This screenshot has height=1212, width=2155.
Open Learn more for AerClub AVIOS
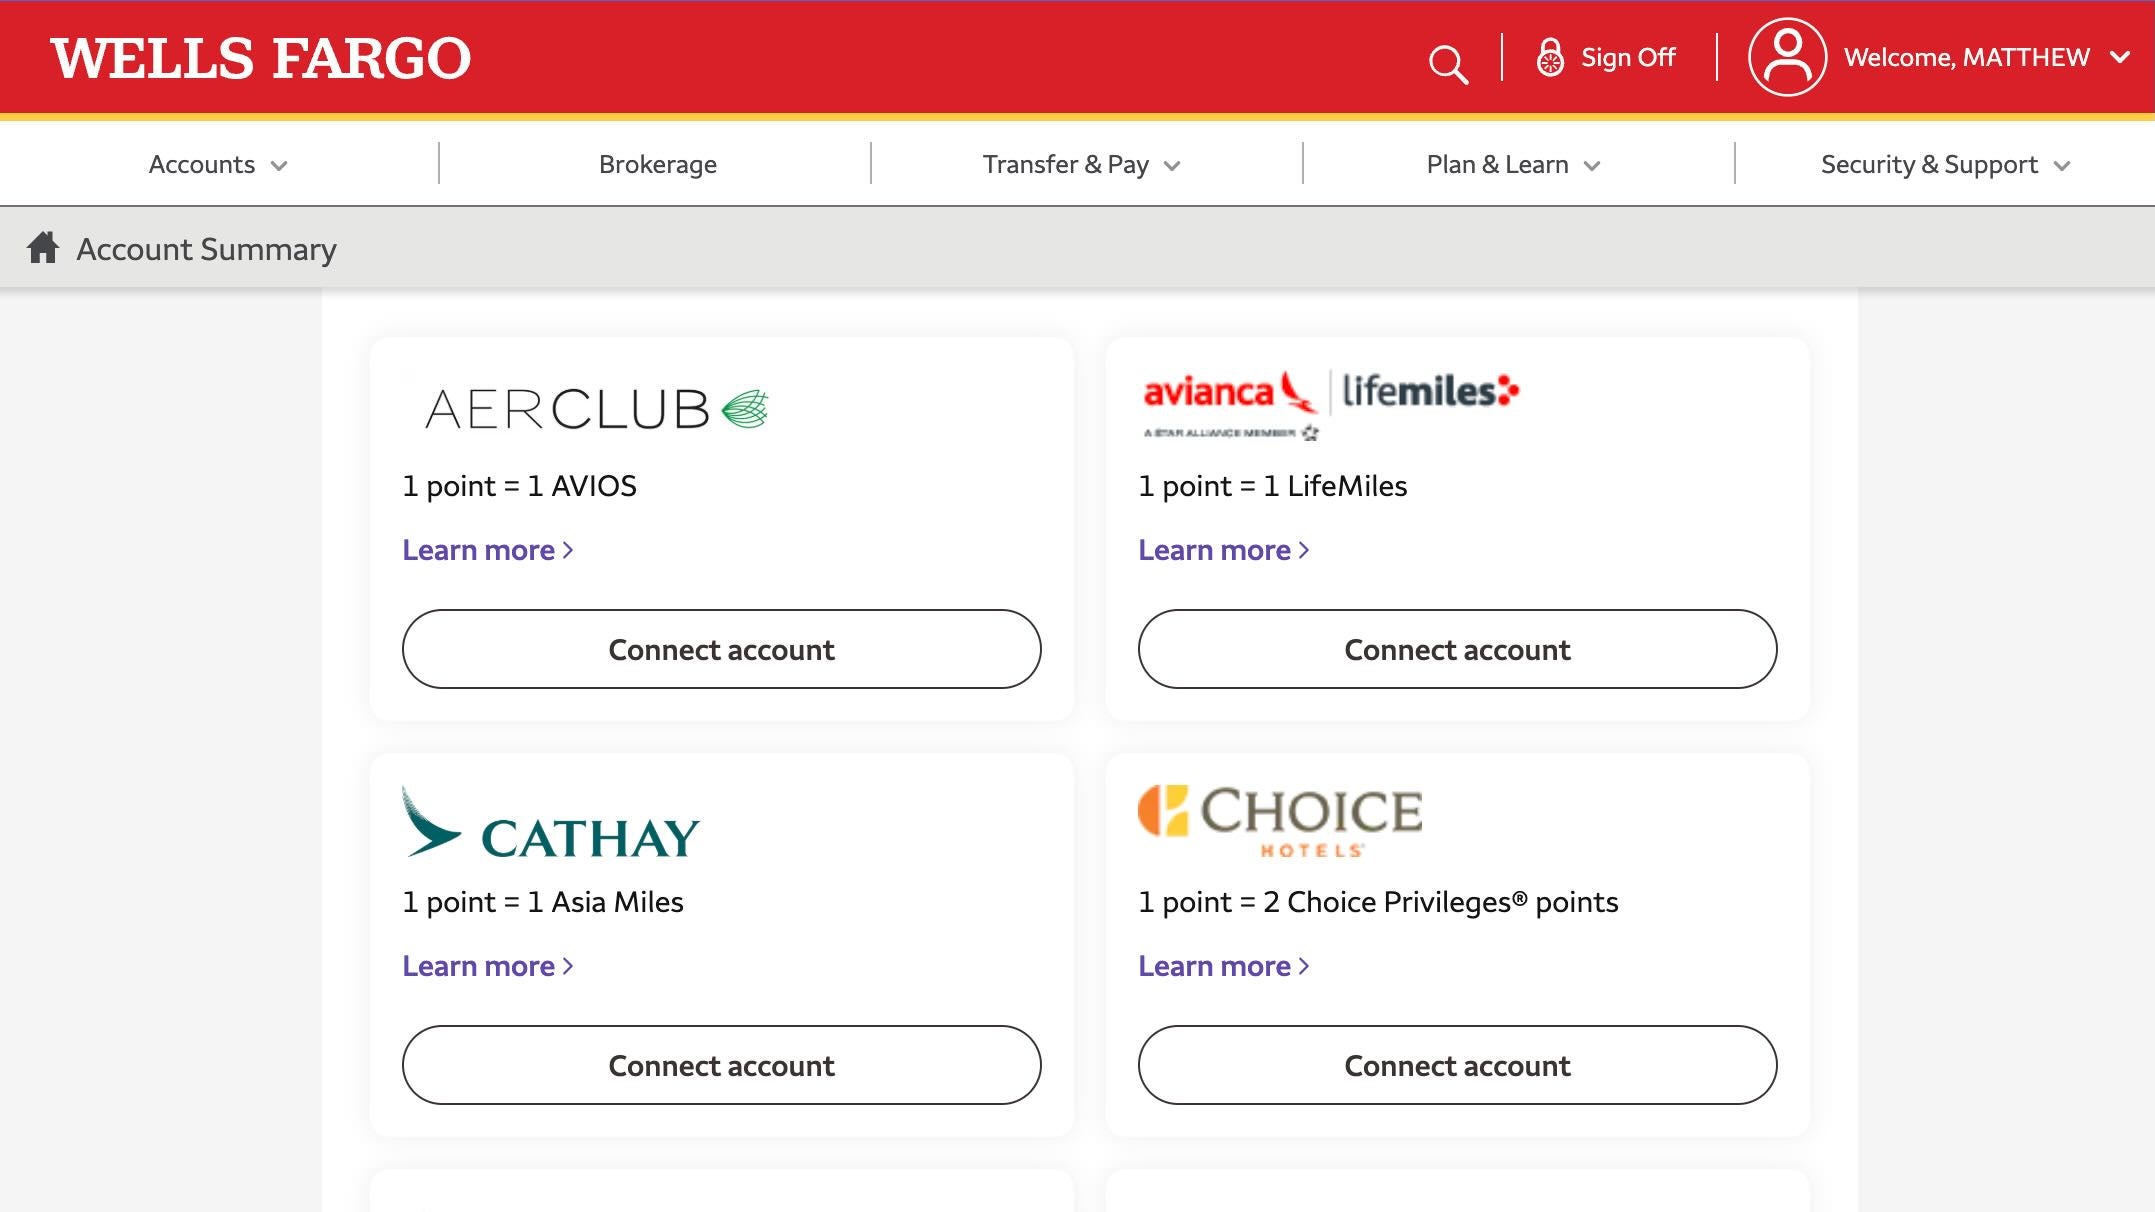pos(488,550)
